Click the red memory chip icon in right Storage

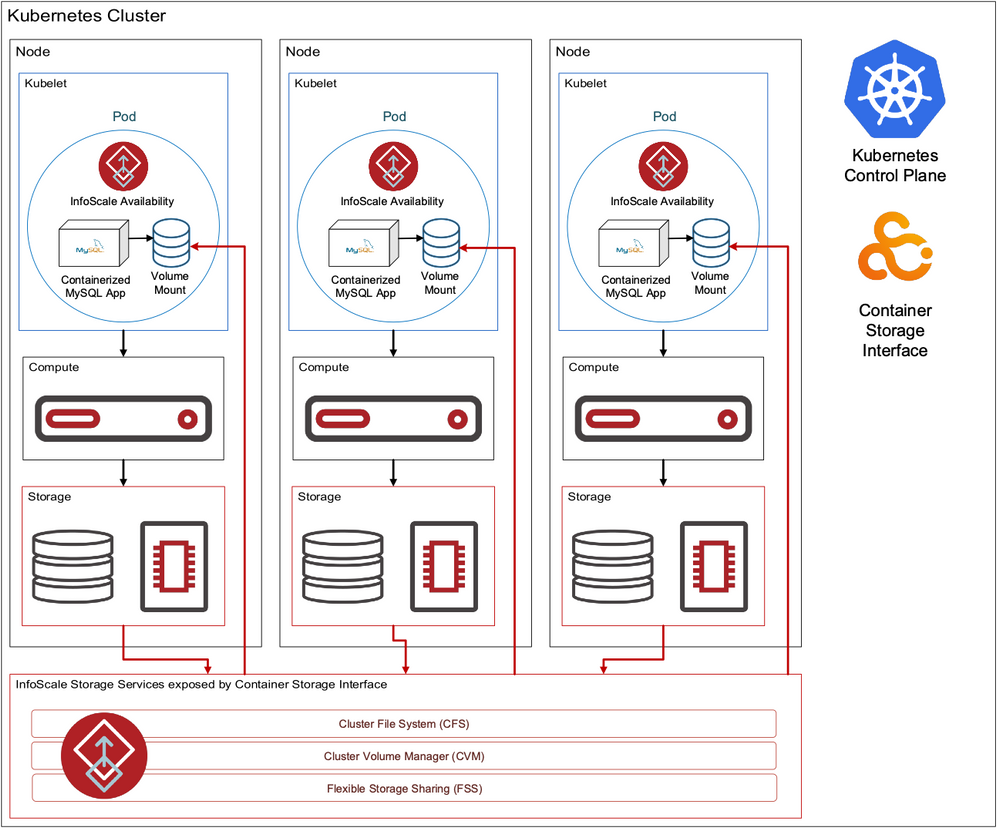[714, 567]
